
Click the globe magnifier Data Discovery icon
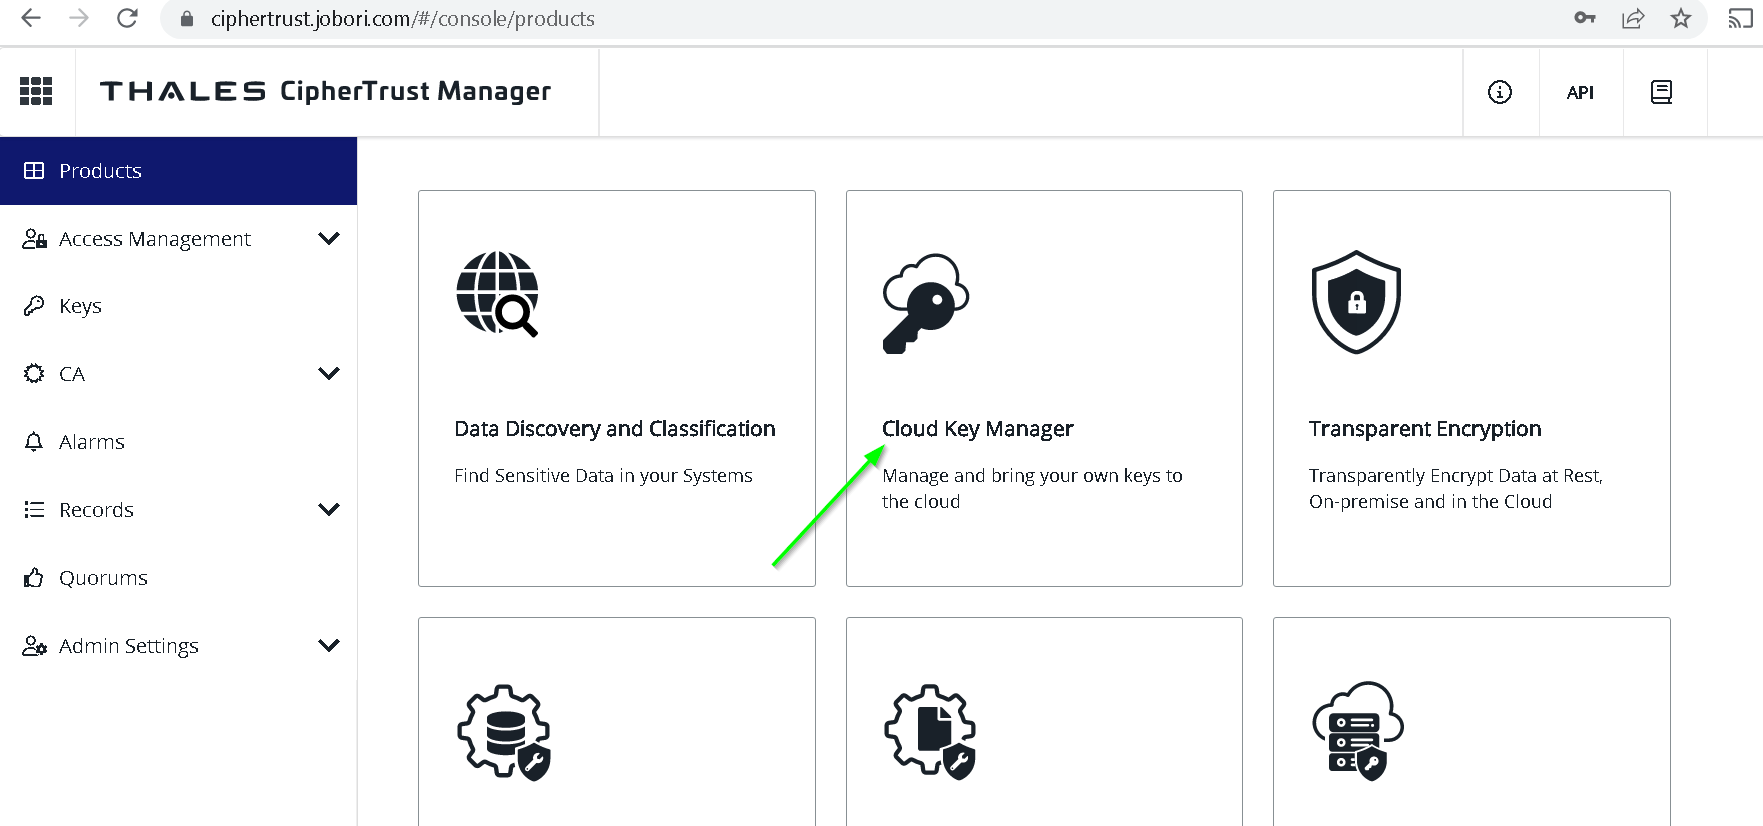click(x=497, y=294)
